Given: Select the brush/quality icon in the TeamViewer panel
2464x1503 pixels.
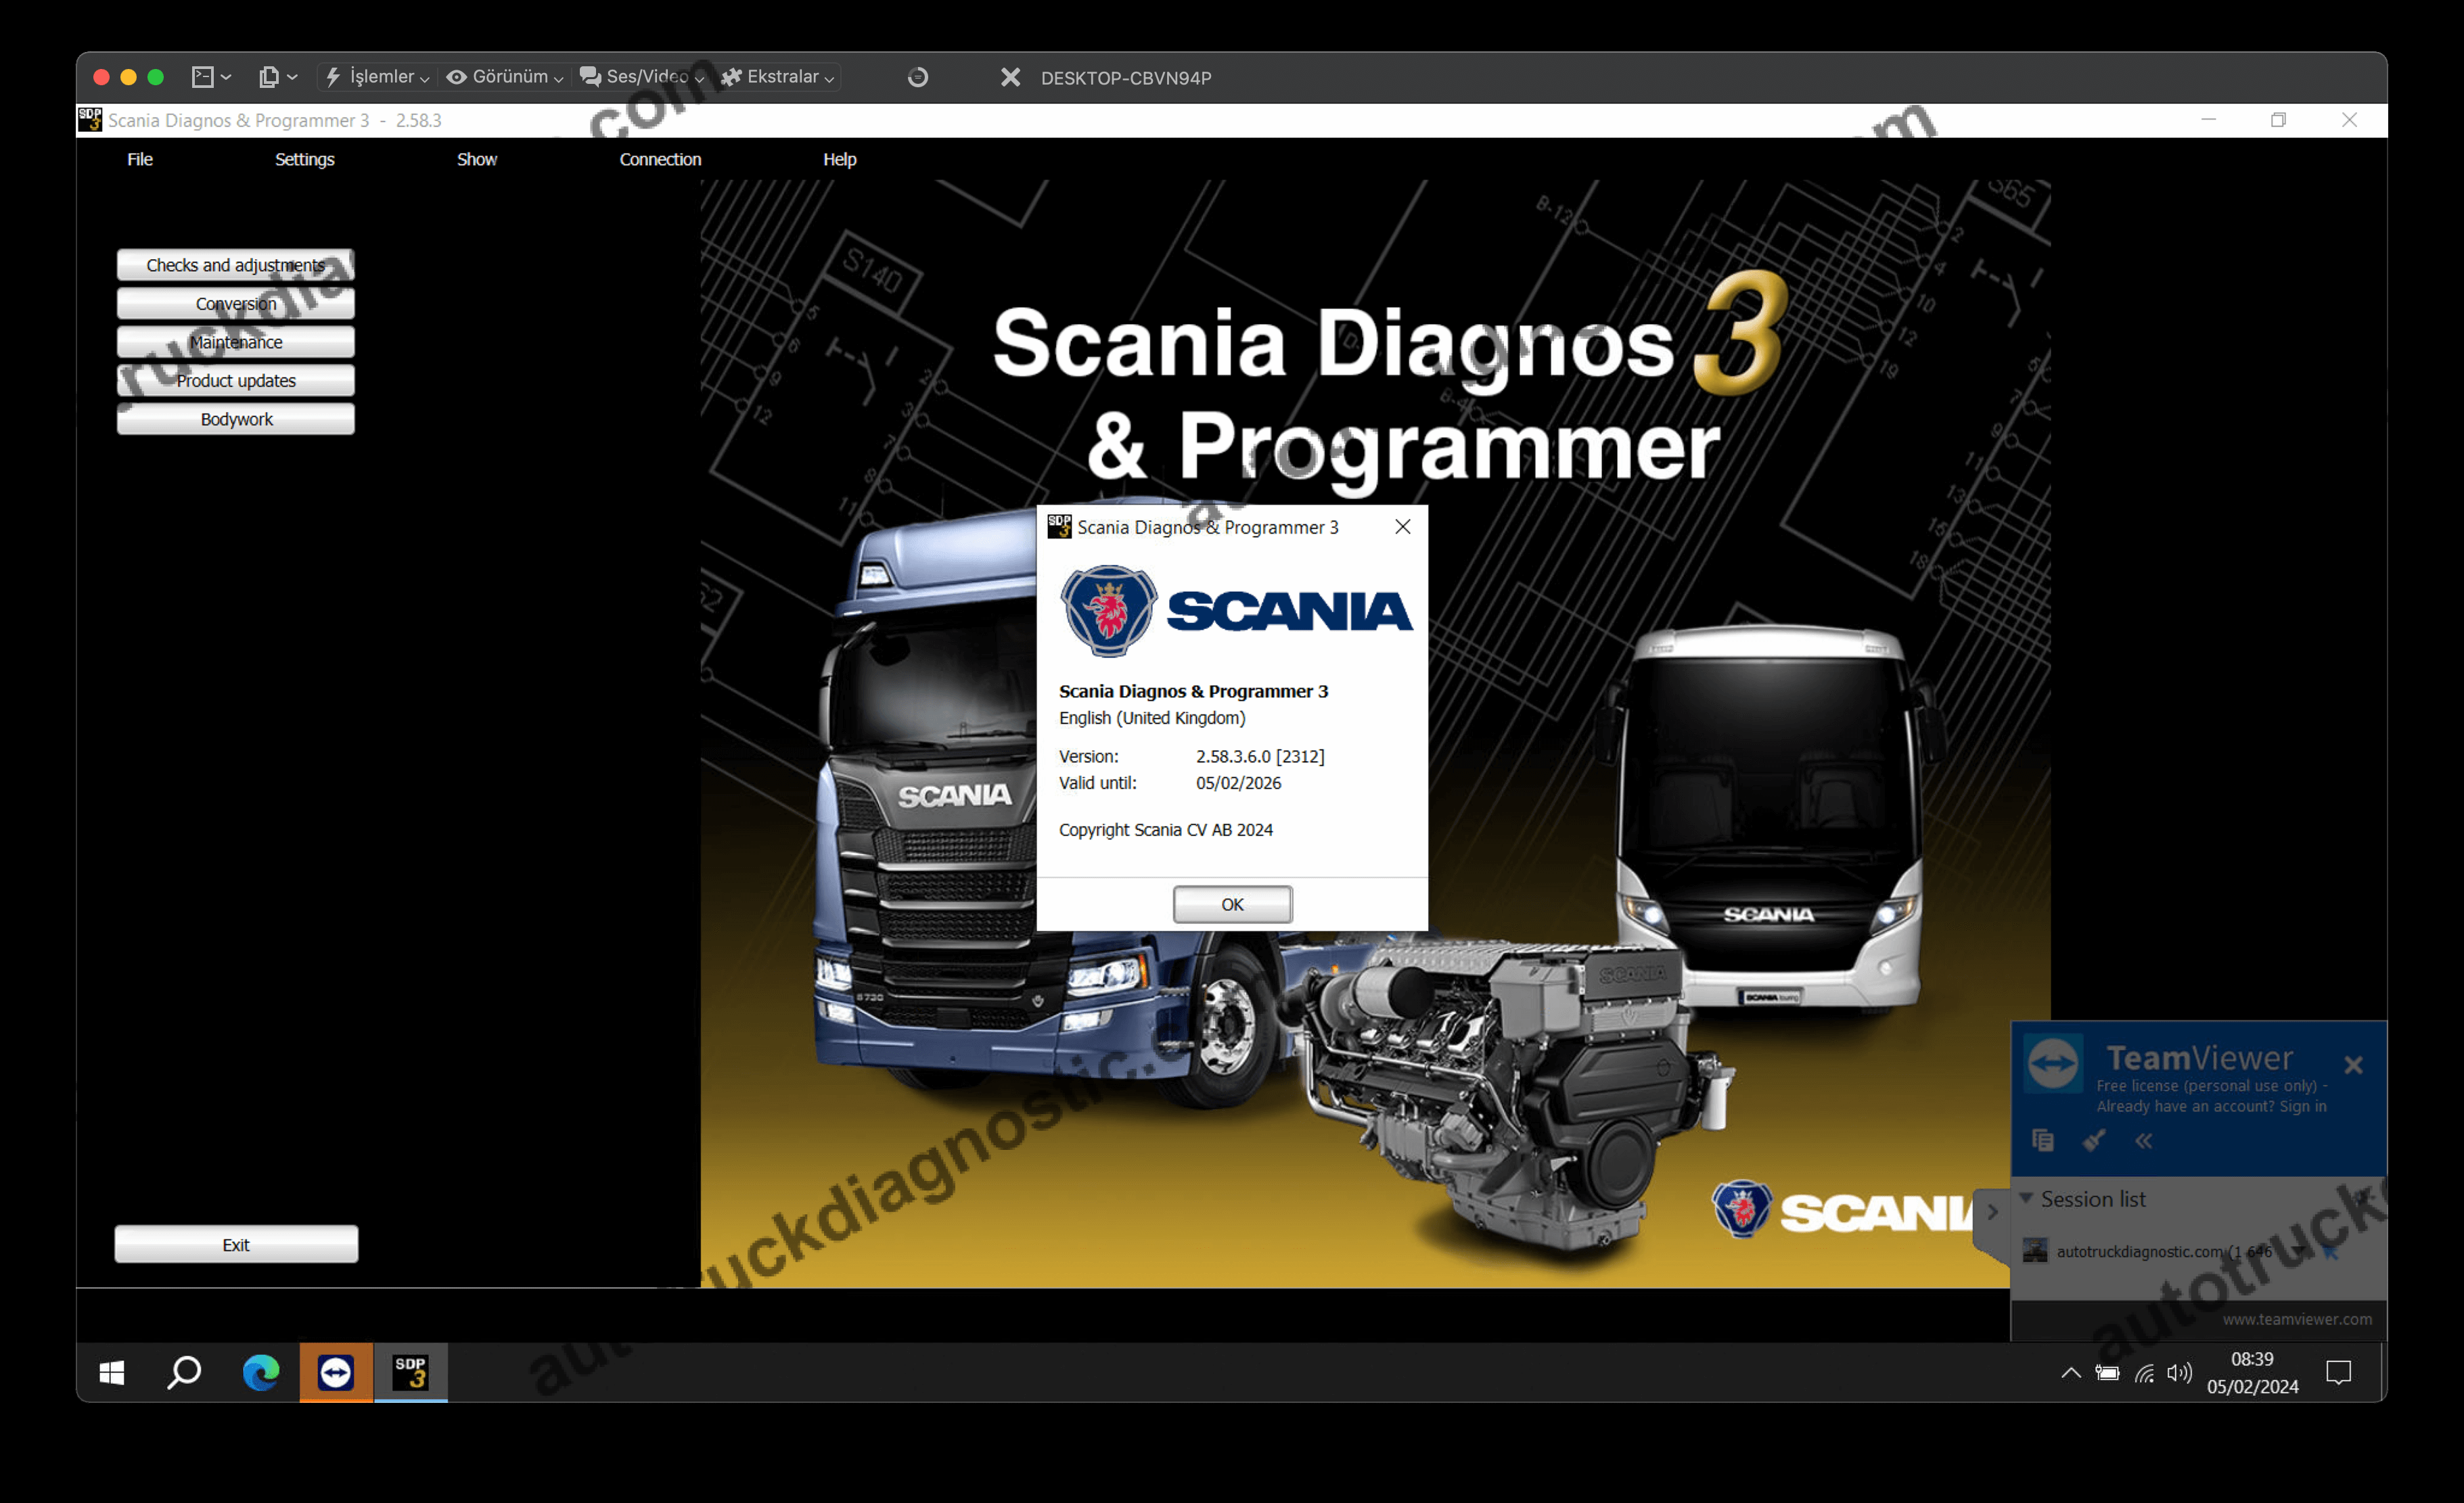Looking at the screenshot, I should click(2095, 1140).
